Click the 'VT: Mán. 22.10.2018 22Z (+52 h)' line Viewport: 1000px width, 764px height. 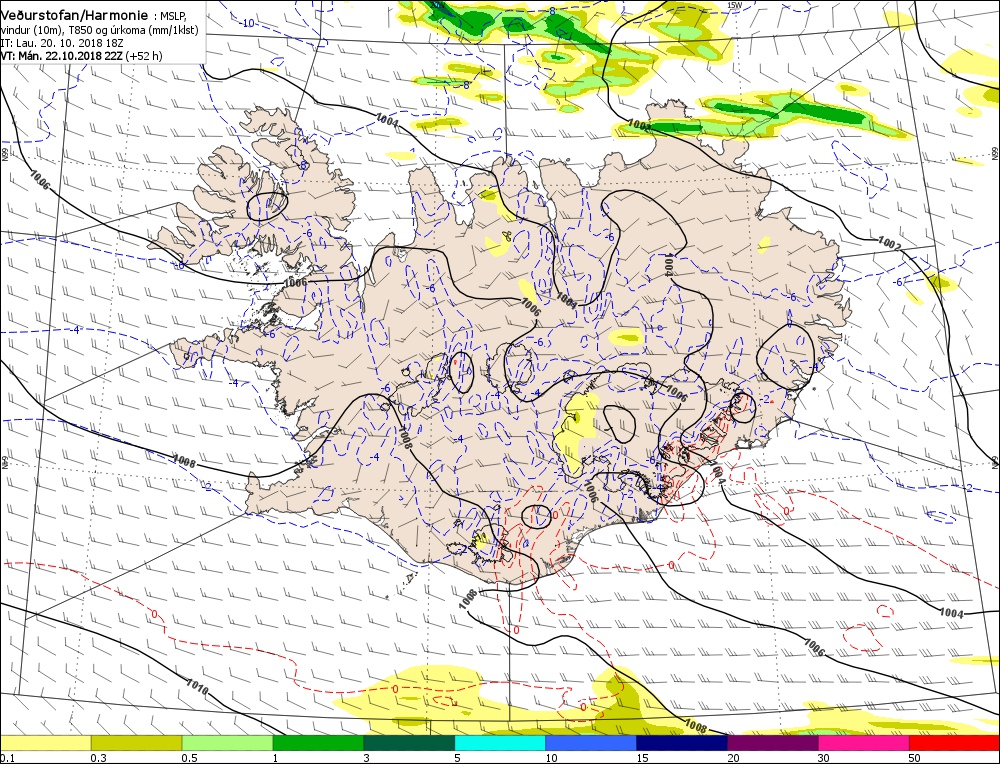point(81,56)
